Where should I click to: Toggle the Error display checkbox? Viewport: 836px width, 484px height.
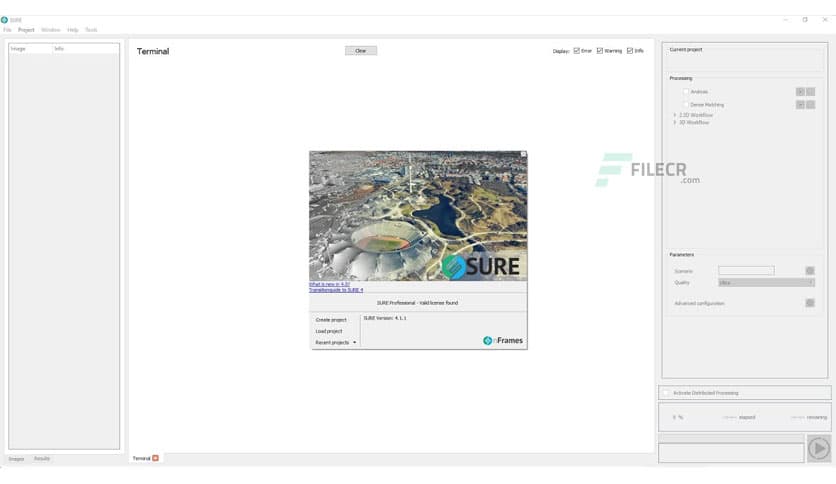point(576,51)
